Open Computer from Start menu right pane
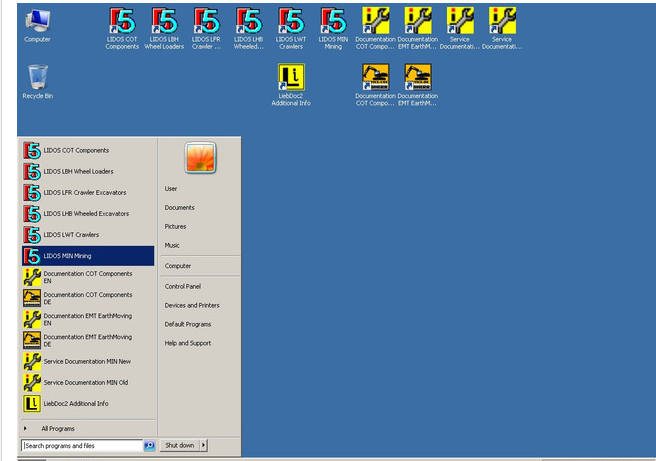 pyautogui.click(x=178, y=266)
